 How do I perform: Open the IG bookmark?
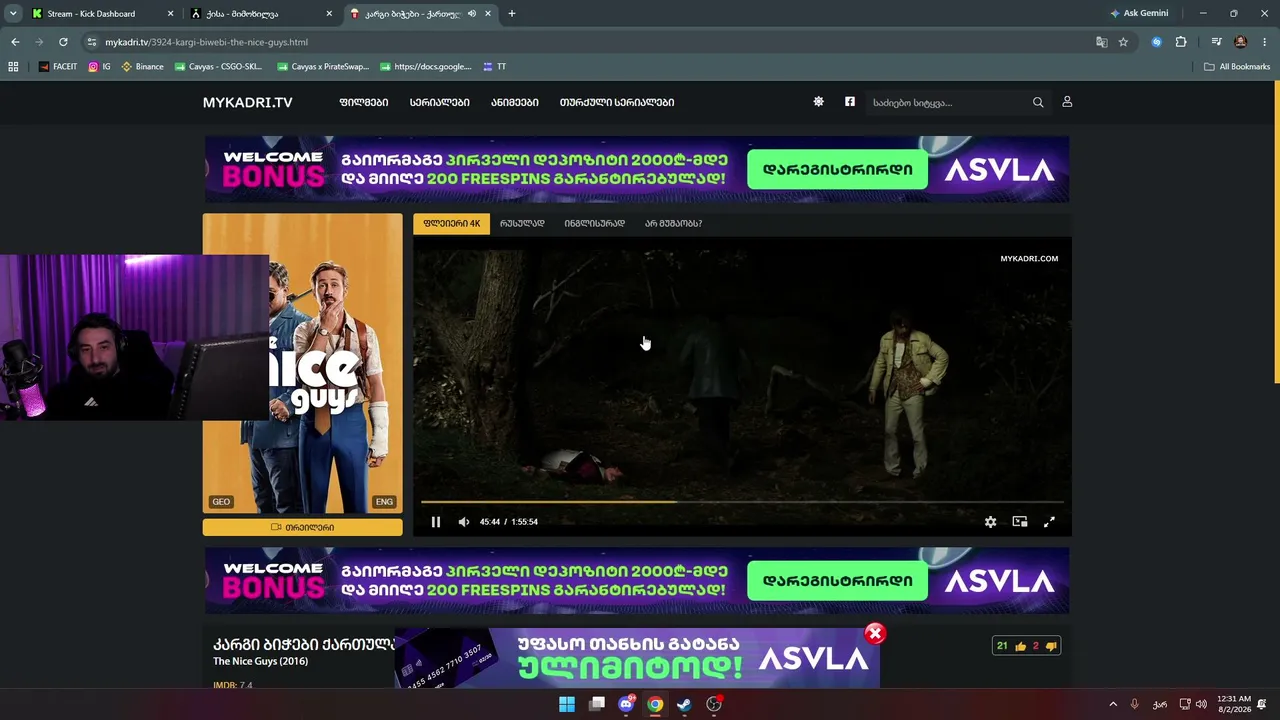pos(100,67)
